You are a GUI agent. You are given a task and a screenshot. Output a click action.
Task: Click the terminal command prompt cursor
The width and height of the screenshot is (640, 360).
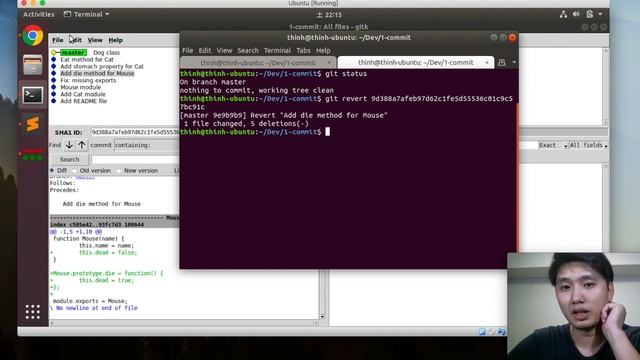click(x=327, y=132)
